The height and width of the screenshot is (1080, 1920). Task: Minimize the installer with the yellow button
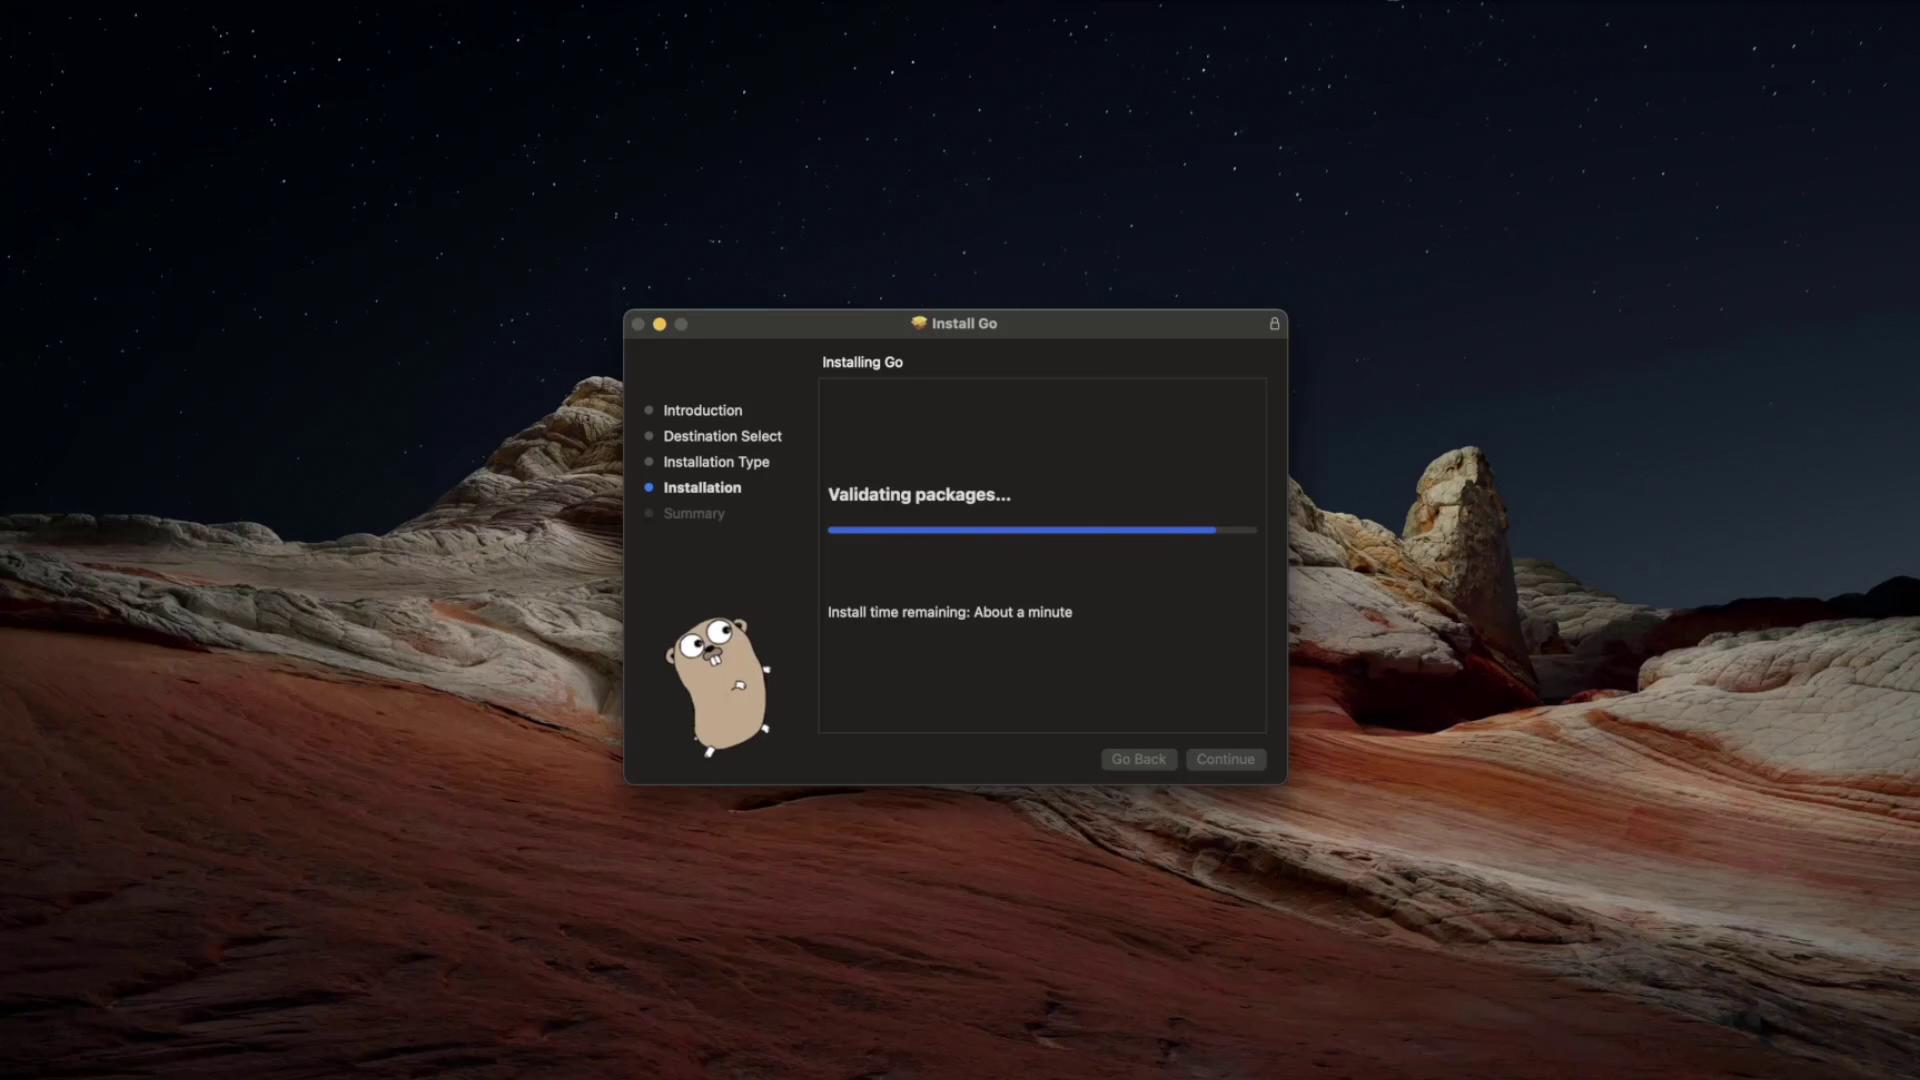(x=659, y=324)
